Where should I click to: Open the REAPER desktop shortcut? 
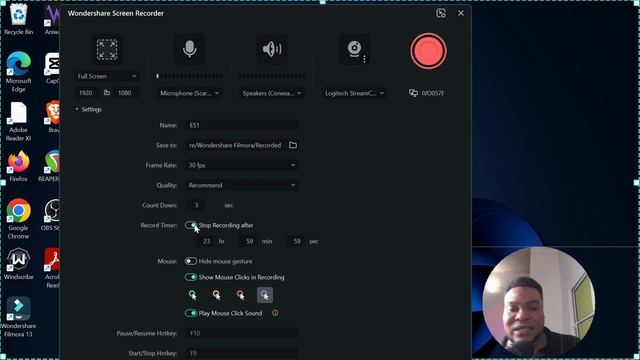pos(49,166)
